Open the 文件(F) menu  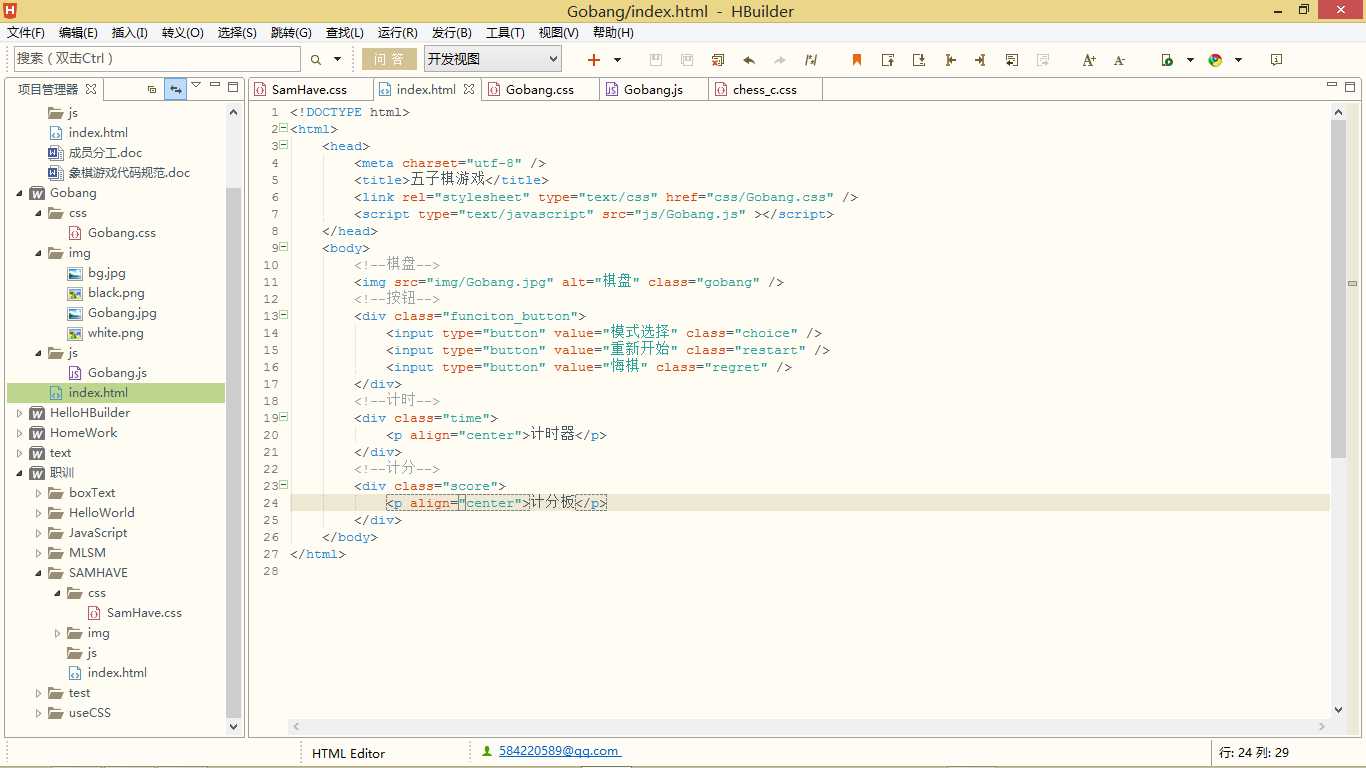coord(26,33)
